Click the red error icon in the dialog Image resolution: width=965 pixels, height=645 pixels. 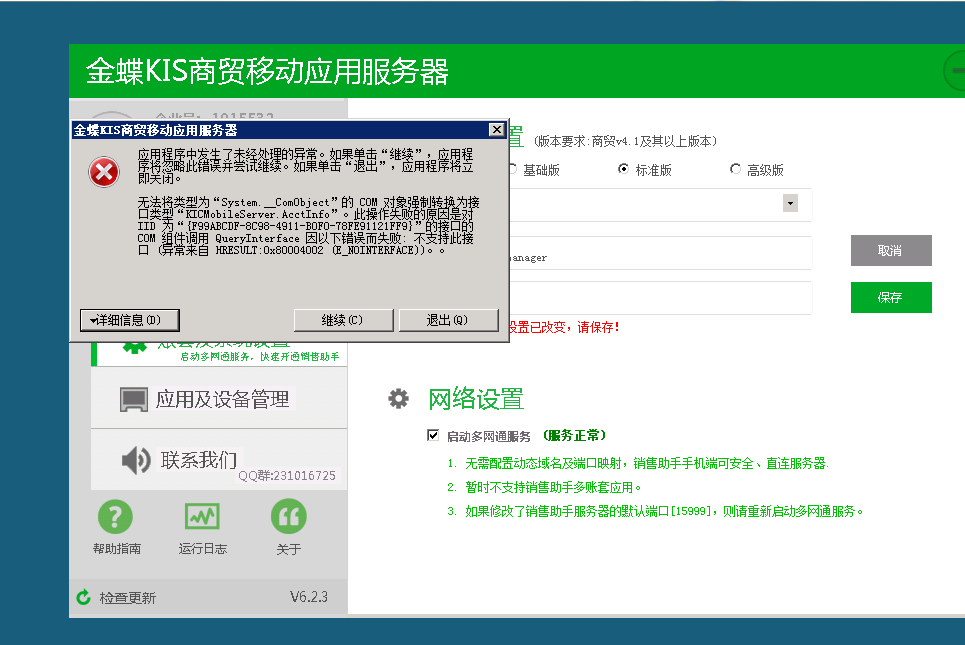(104, 172)
